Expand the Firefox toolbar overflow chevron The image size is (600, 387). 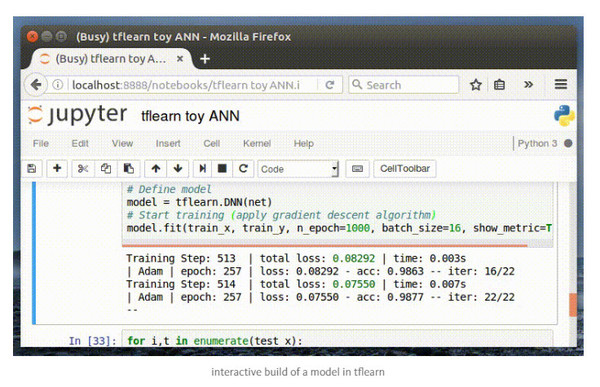[528, 84]
